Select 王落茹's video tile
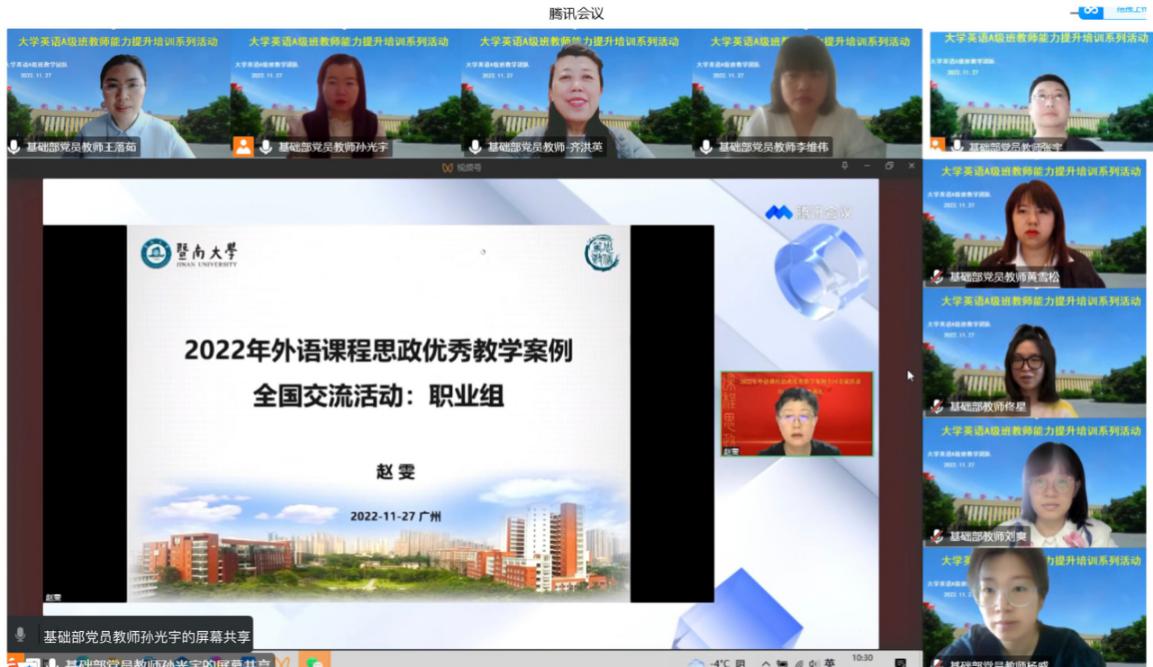Screen dimensions: 1153x667 [118, 93]
